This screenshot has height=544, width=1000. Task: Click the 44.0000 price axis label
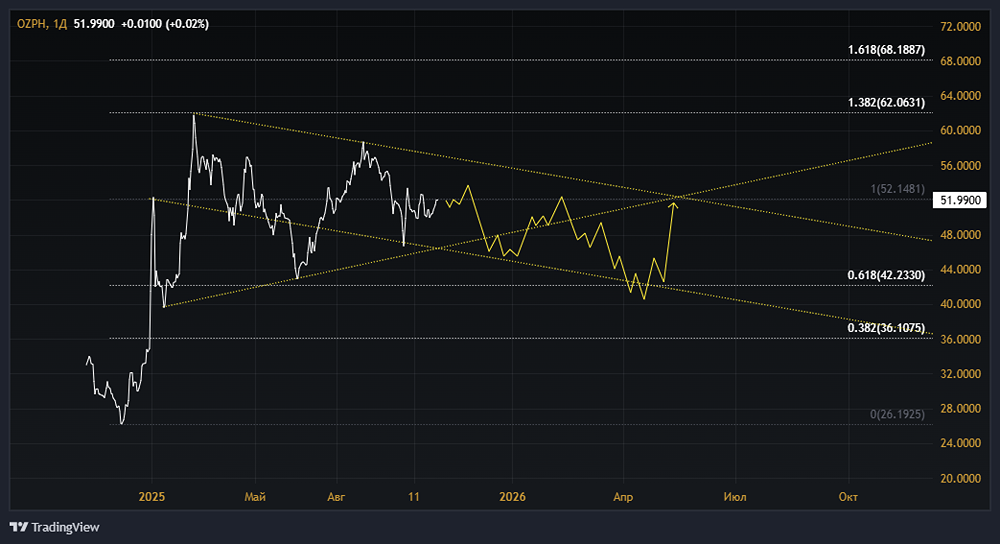click(960, 269)
